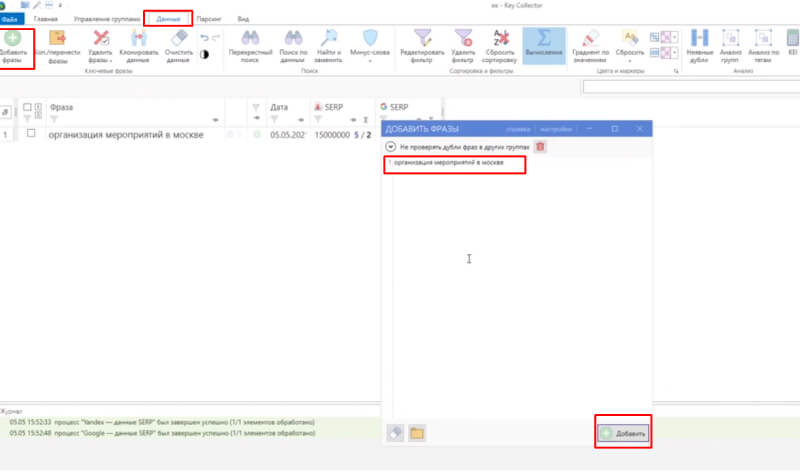Screen dimensions: 800x471
Task: Tick the checkbox for row 1 phrase
Action: point(31,133)
